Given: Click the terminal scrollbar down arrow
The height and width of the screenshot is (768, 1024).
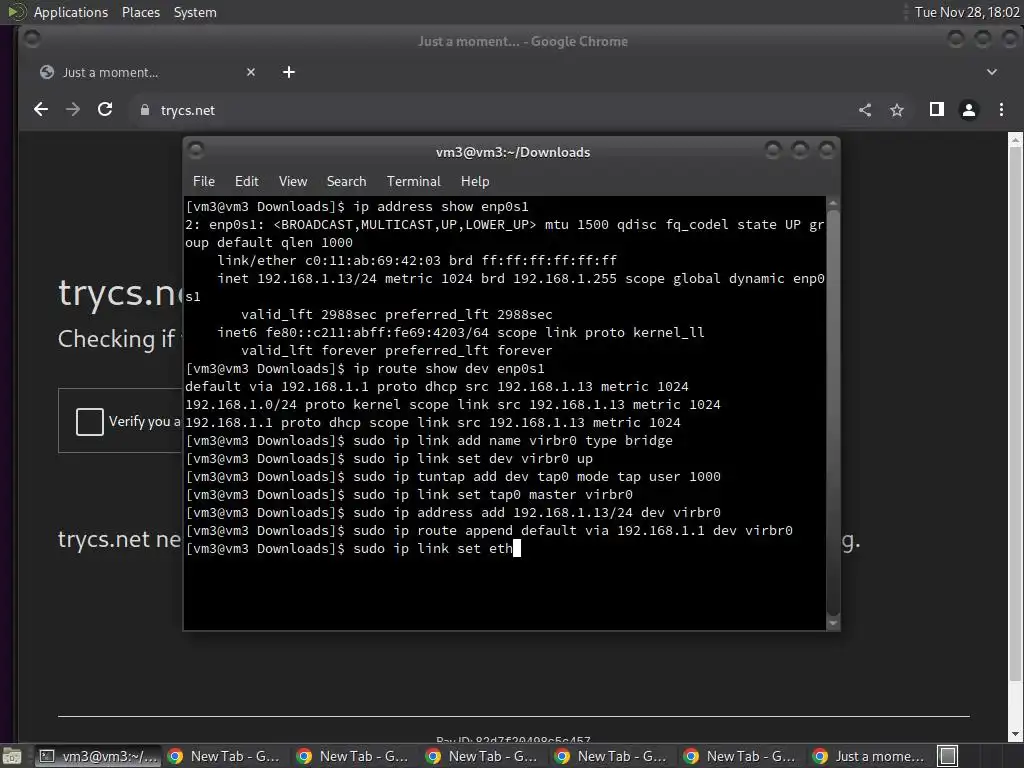Looking at the screenshot, I should tap(833, 623).
